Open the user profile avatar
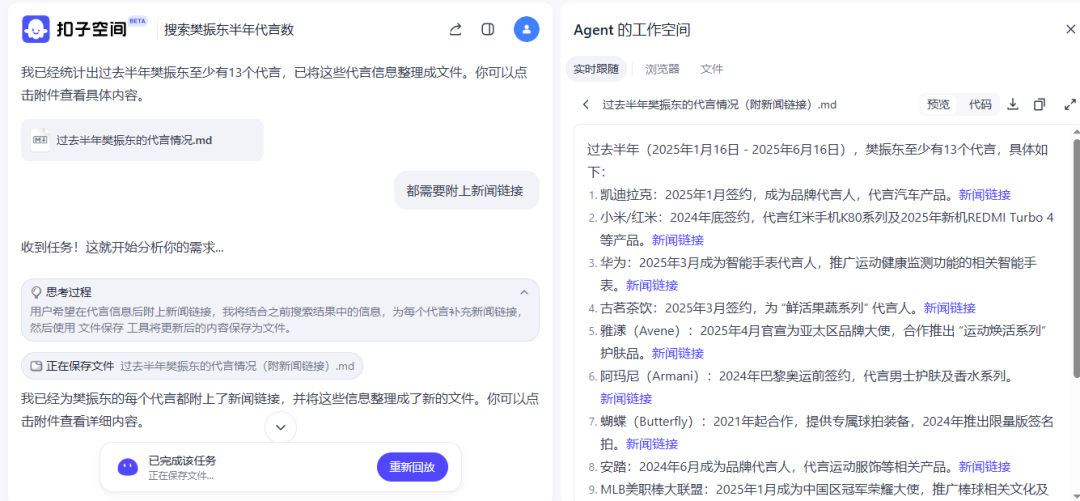 526,29
